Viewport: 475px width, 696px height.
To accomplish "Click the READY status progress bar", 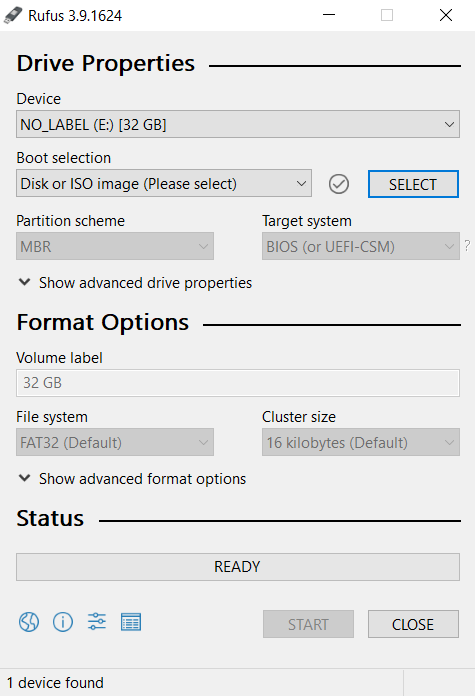I will (238, 567).
